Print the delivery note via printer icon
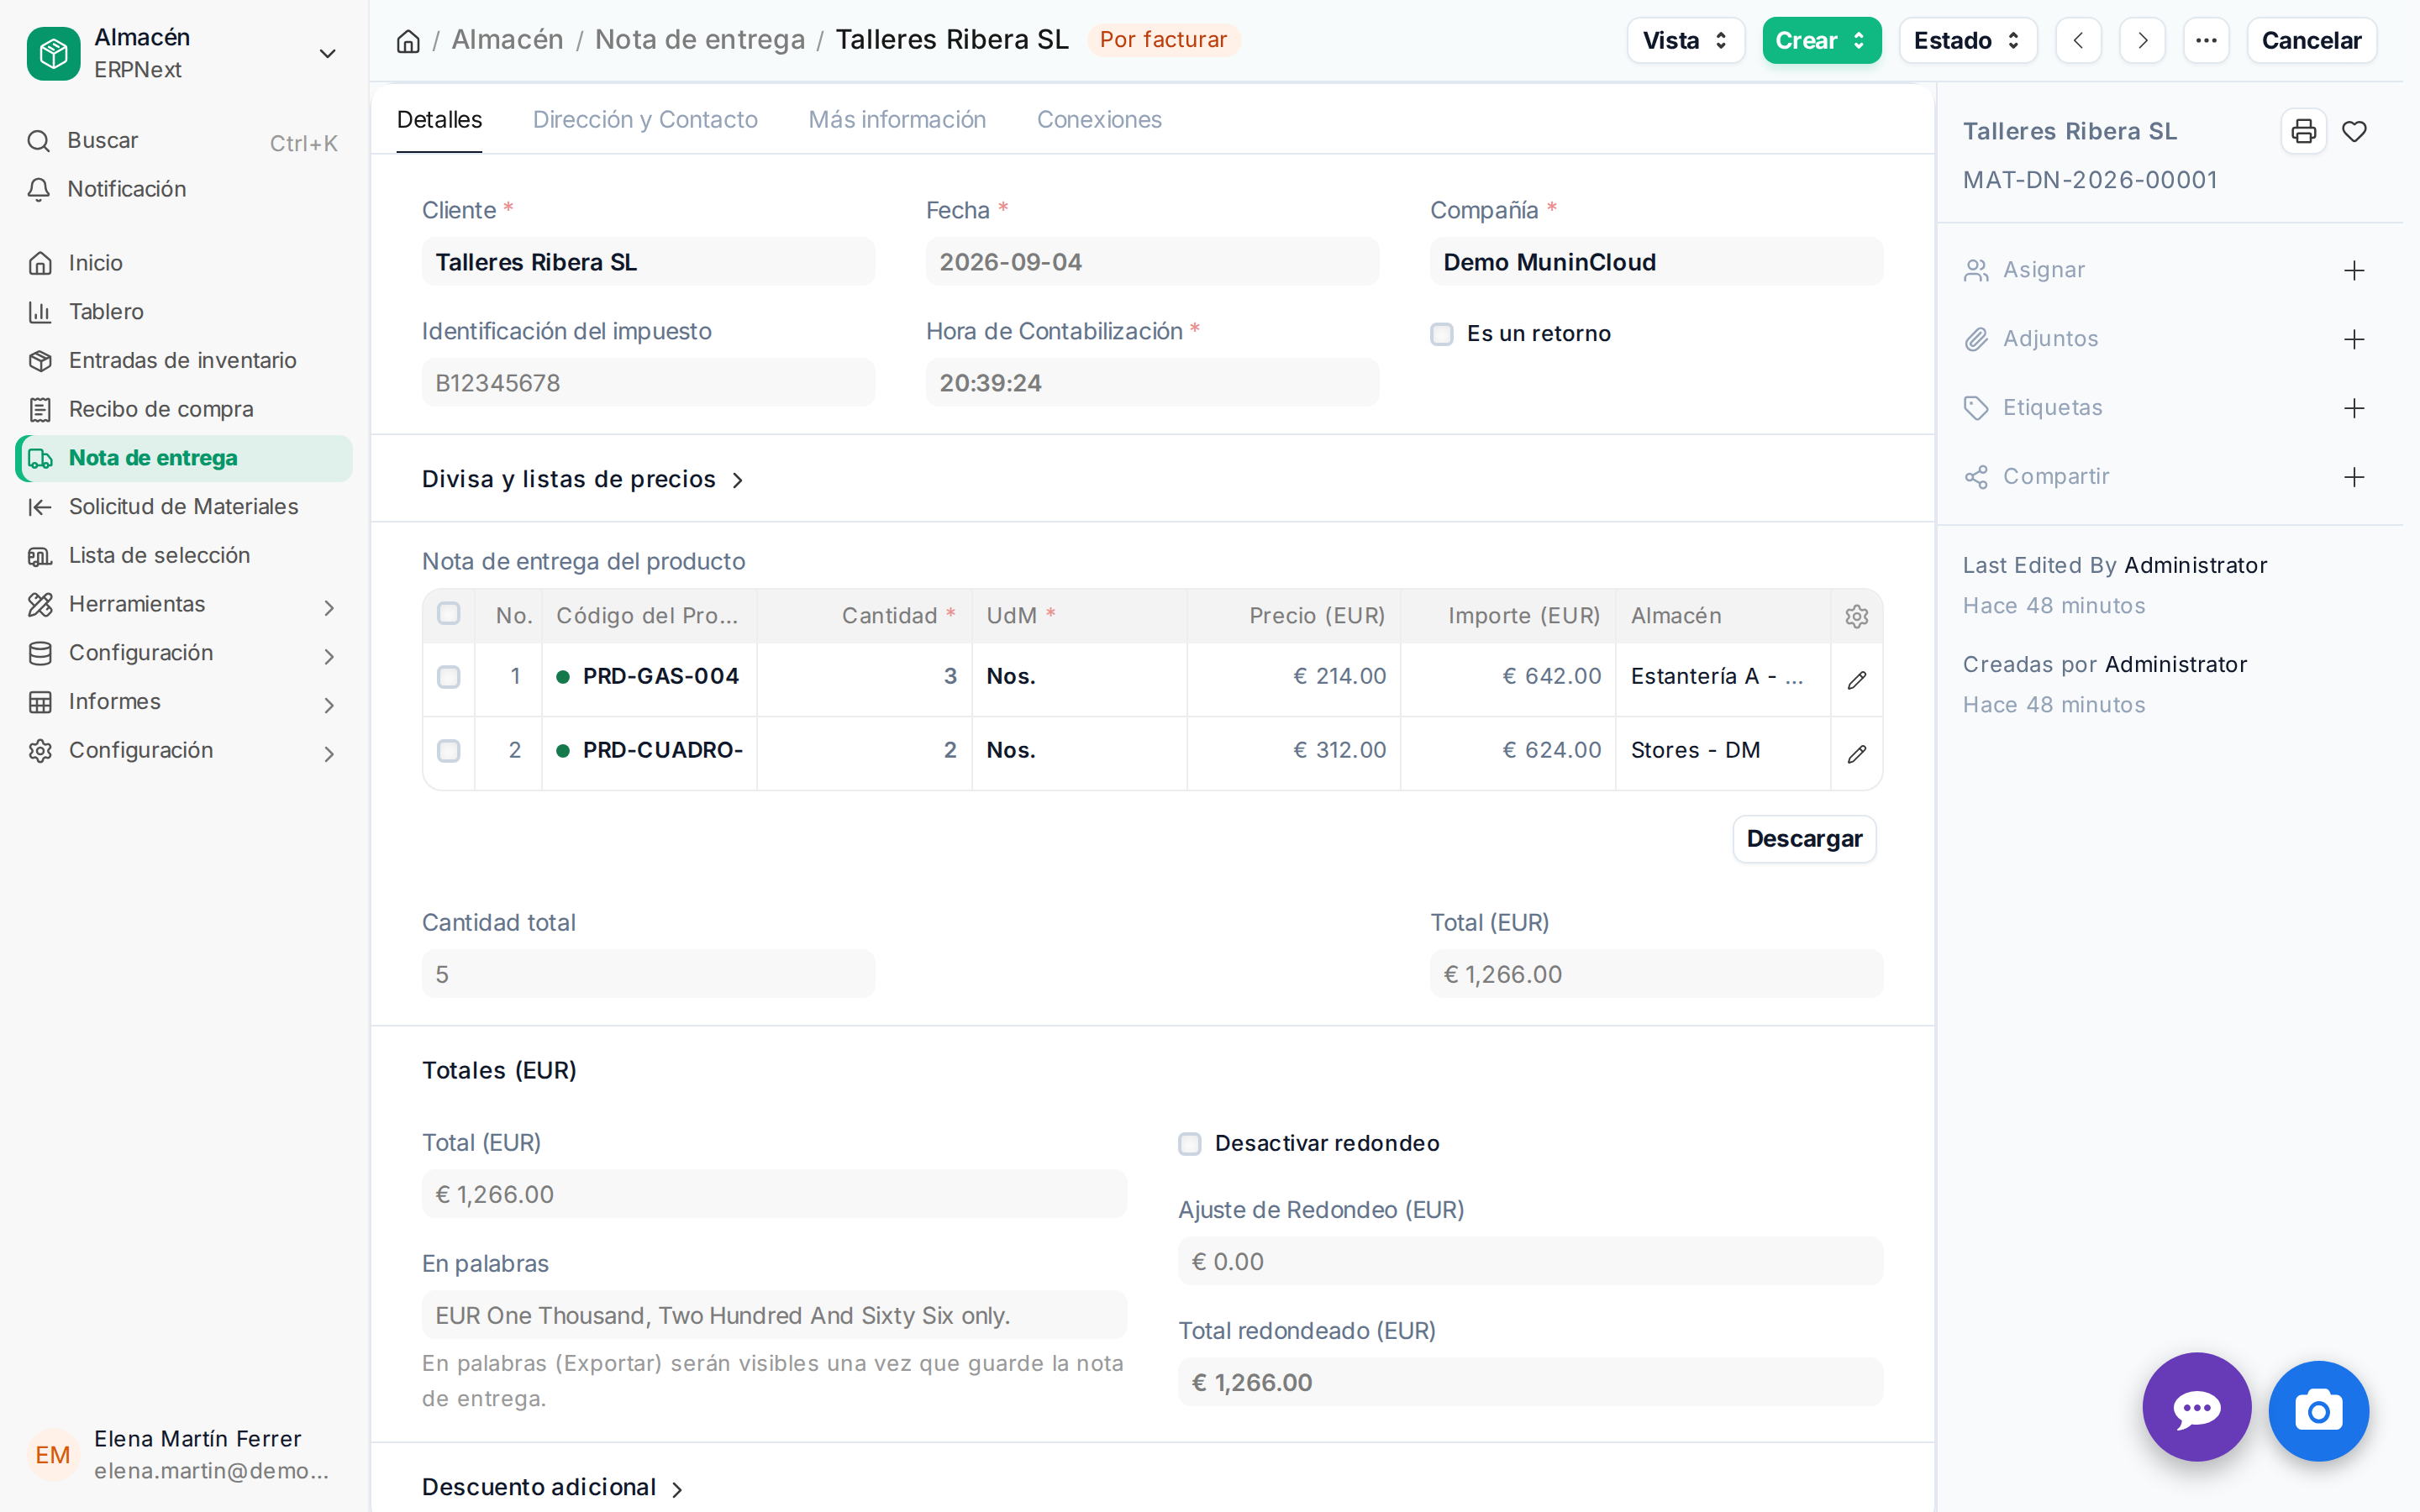The height and width of the screenshot is (1512, 2420). 2303,131
